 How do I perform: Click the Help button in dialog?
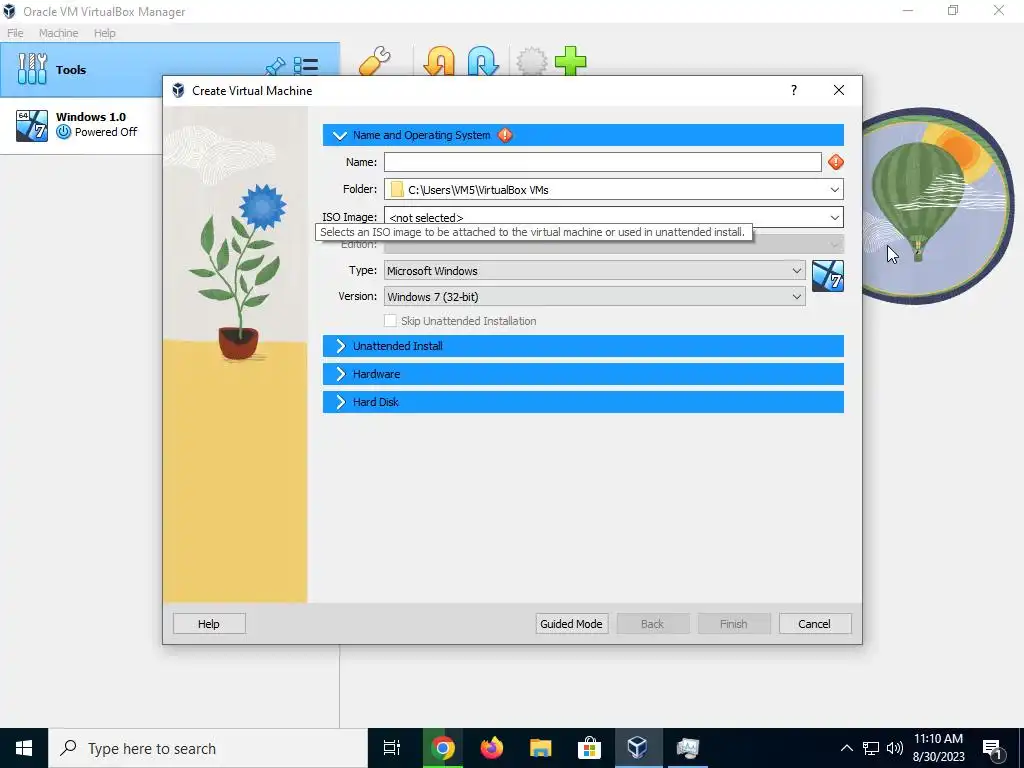point(209,624)
